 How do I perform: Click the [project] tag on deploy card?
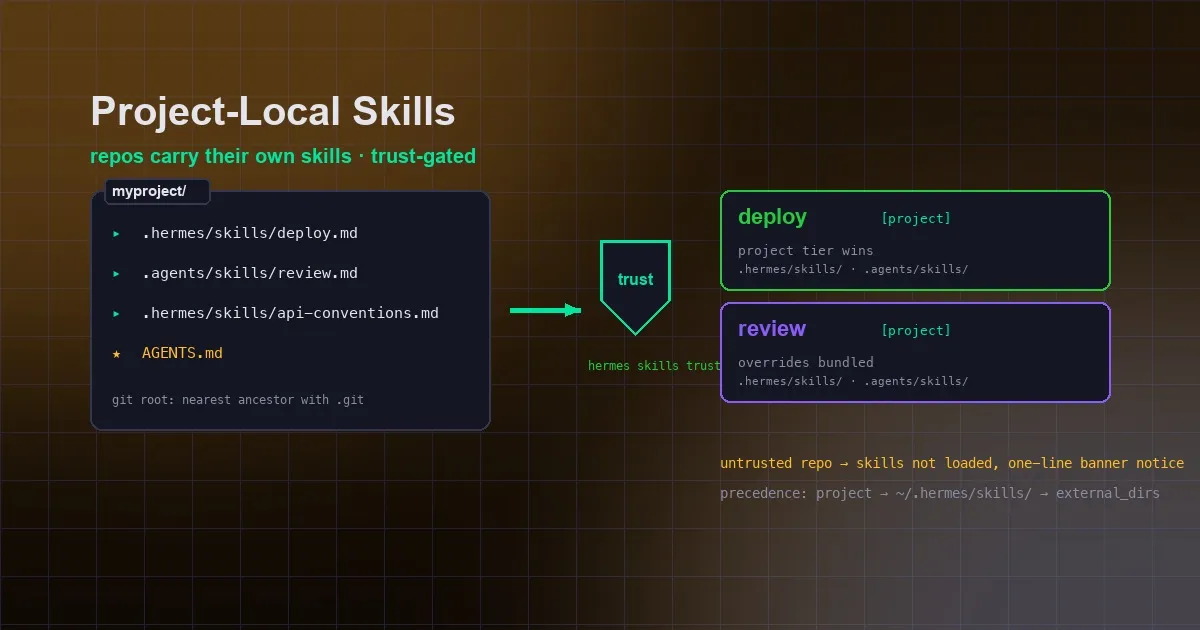pyautogui.click(x=916, y=218)
